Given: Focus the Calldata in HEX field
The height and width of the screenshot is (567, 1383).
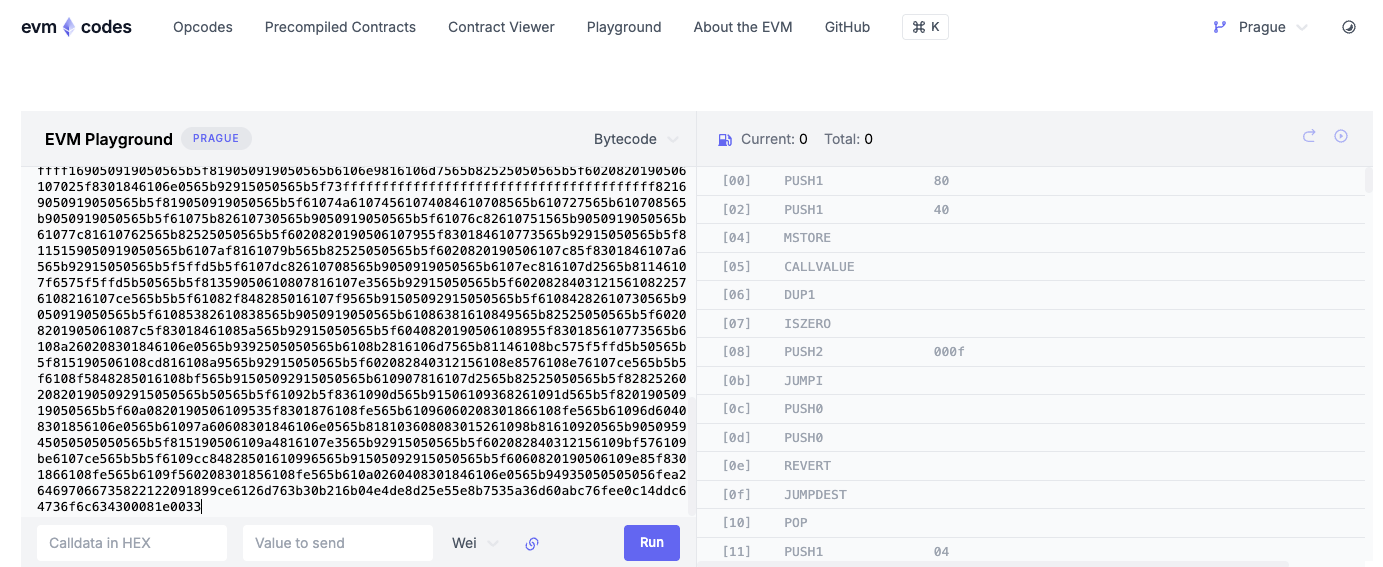Looking at the screenshot, I should pos(132,543).
